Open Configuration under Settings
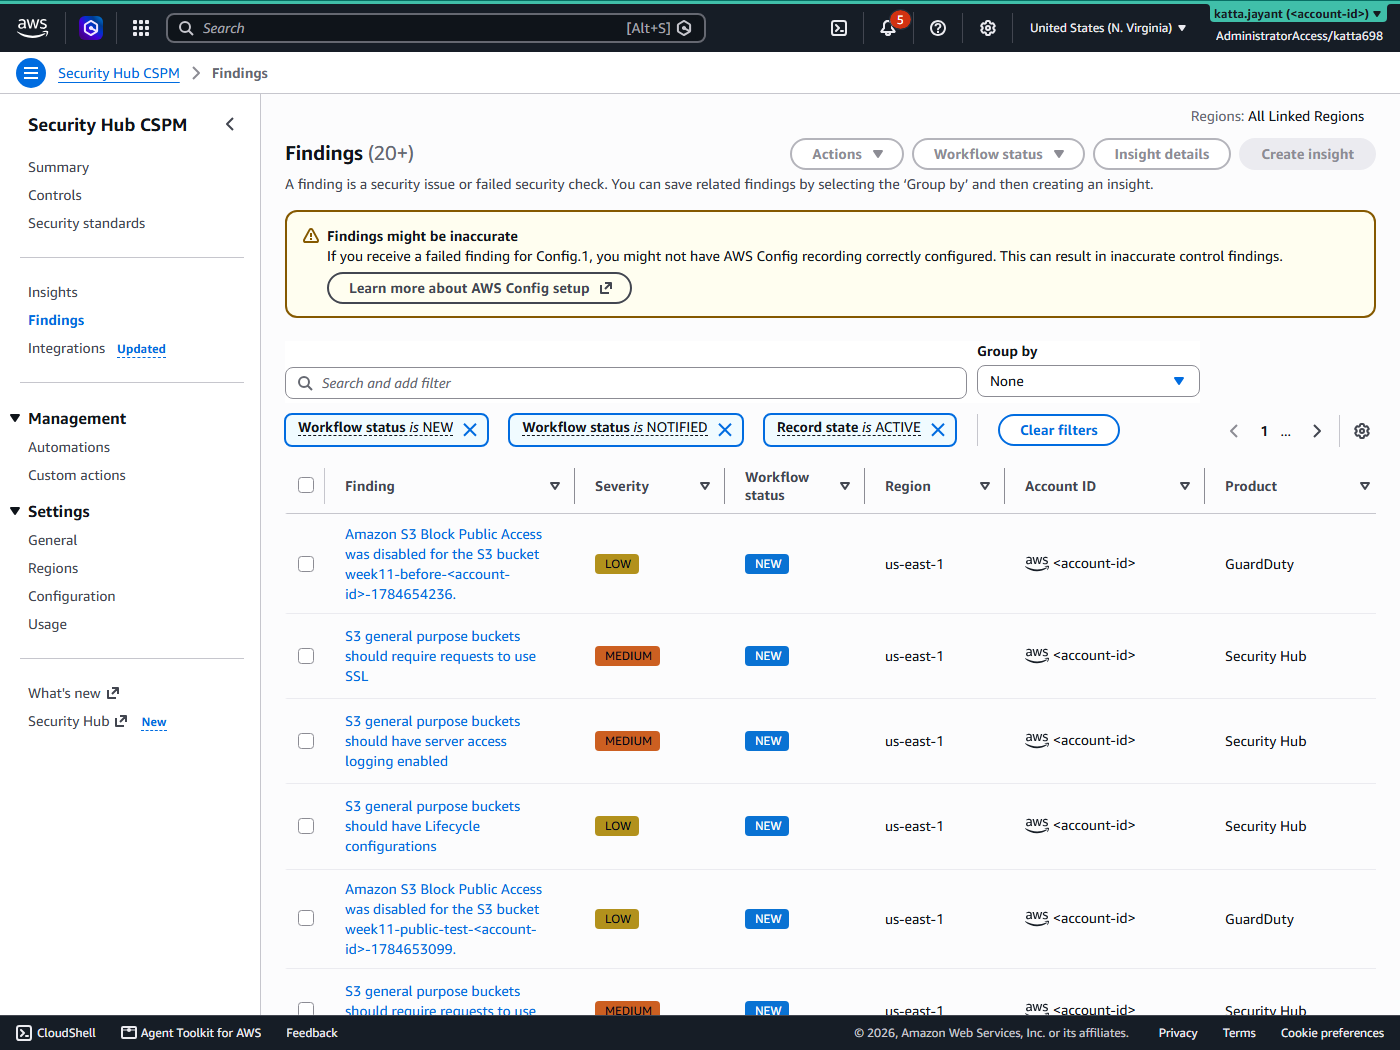Screen dimensions: 1400x1050 click(x=71, y=596)
